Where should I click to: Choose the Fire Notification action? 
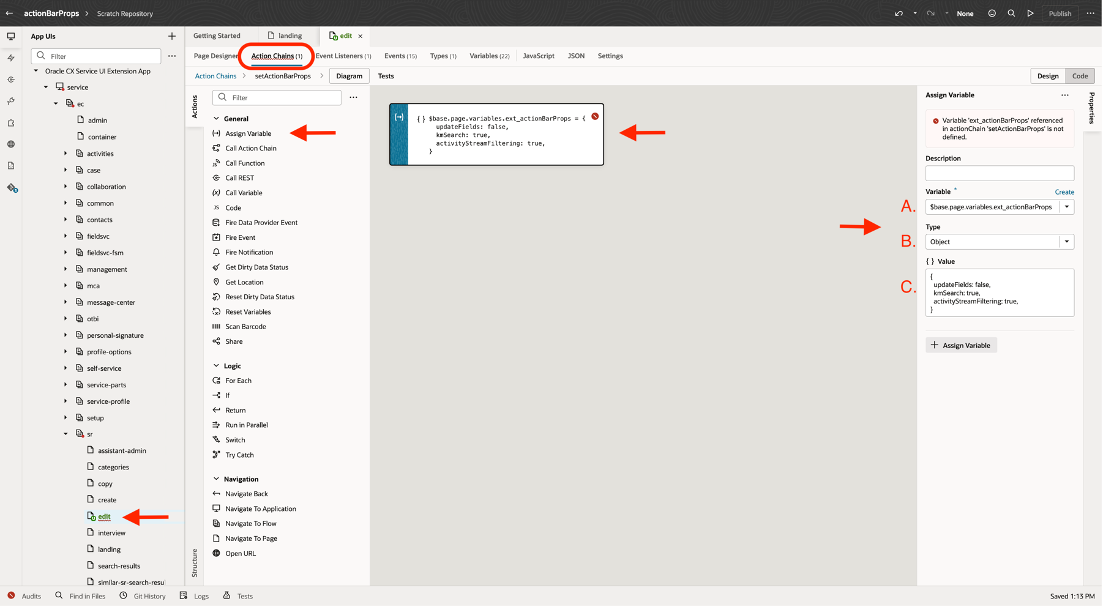coord(252,250)
